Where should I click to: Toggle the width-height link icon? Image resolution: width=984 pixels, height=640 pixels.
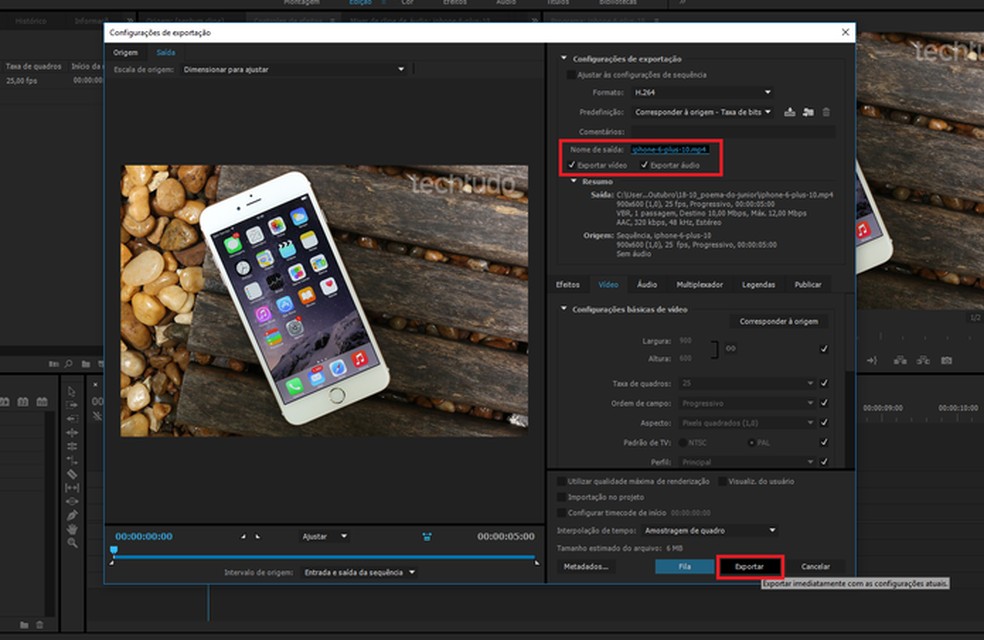coord(730,348)
